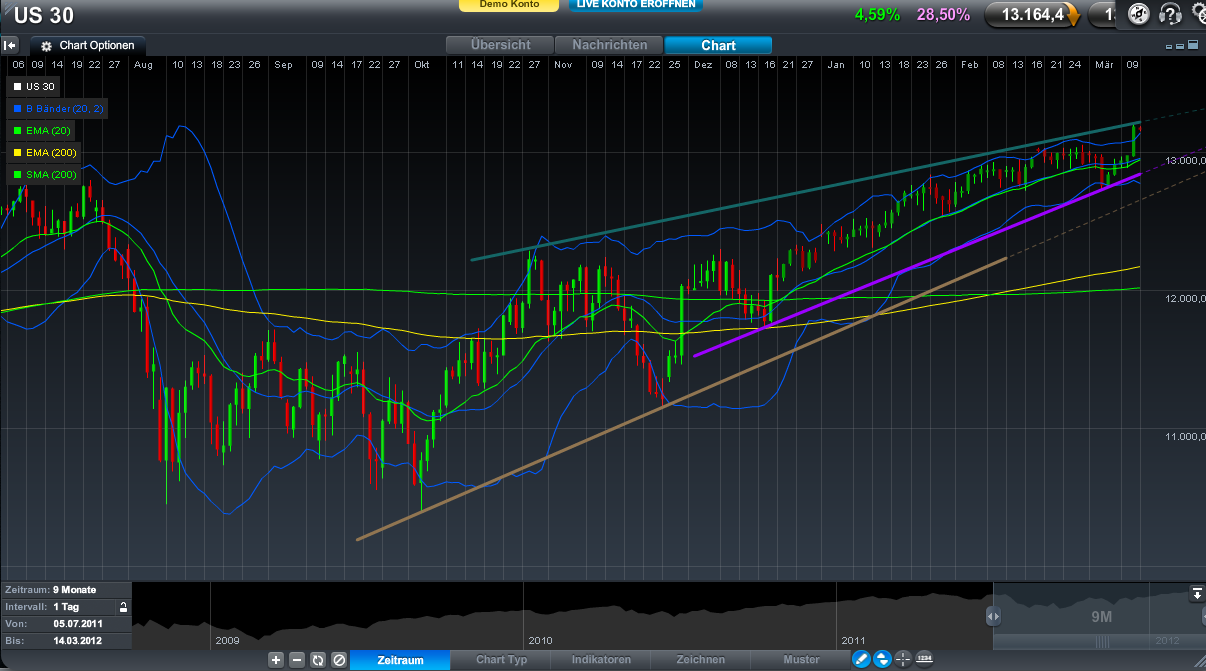Select the largest chart window size icon
1206x671 pixels.
click(1193, 45)
